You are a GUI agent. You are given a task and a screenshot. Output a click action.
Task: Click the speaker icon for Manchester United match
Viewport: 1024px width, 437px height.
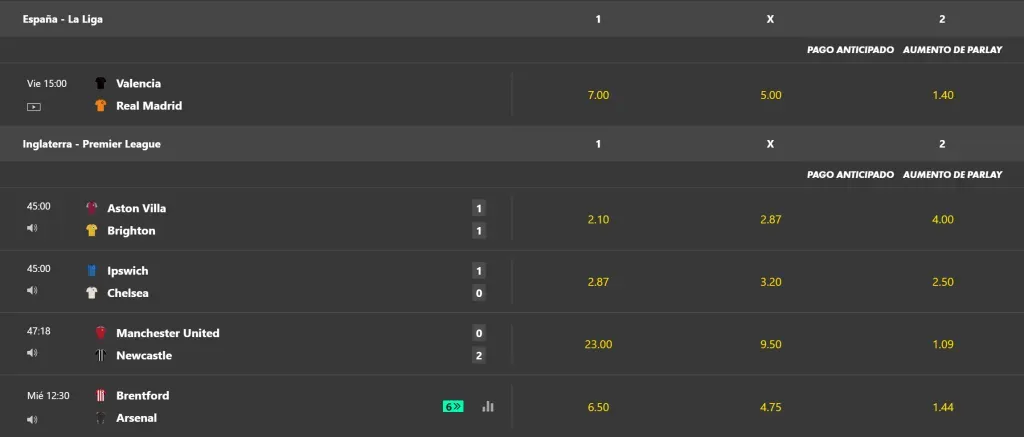click(32, 353)
